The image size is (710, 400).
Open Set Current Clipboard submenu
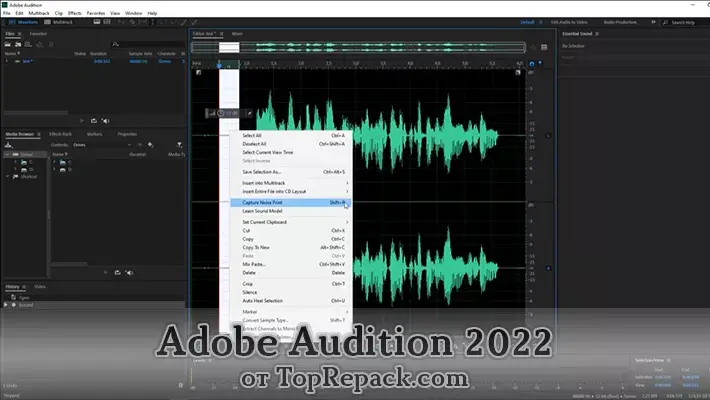(290, 222)
